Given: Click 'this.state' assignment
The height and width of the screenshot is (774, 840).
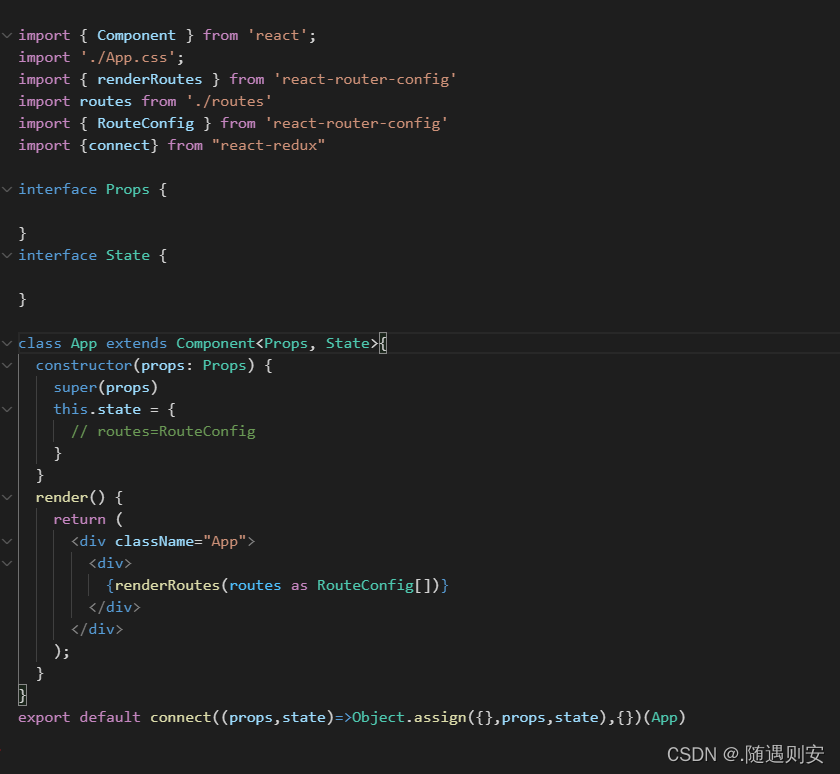Looking at the screenshot, I should 97,409.
